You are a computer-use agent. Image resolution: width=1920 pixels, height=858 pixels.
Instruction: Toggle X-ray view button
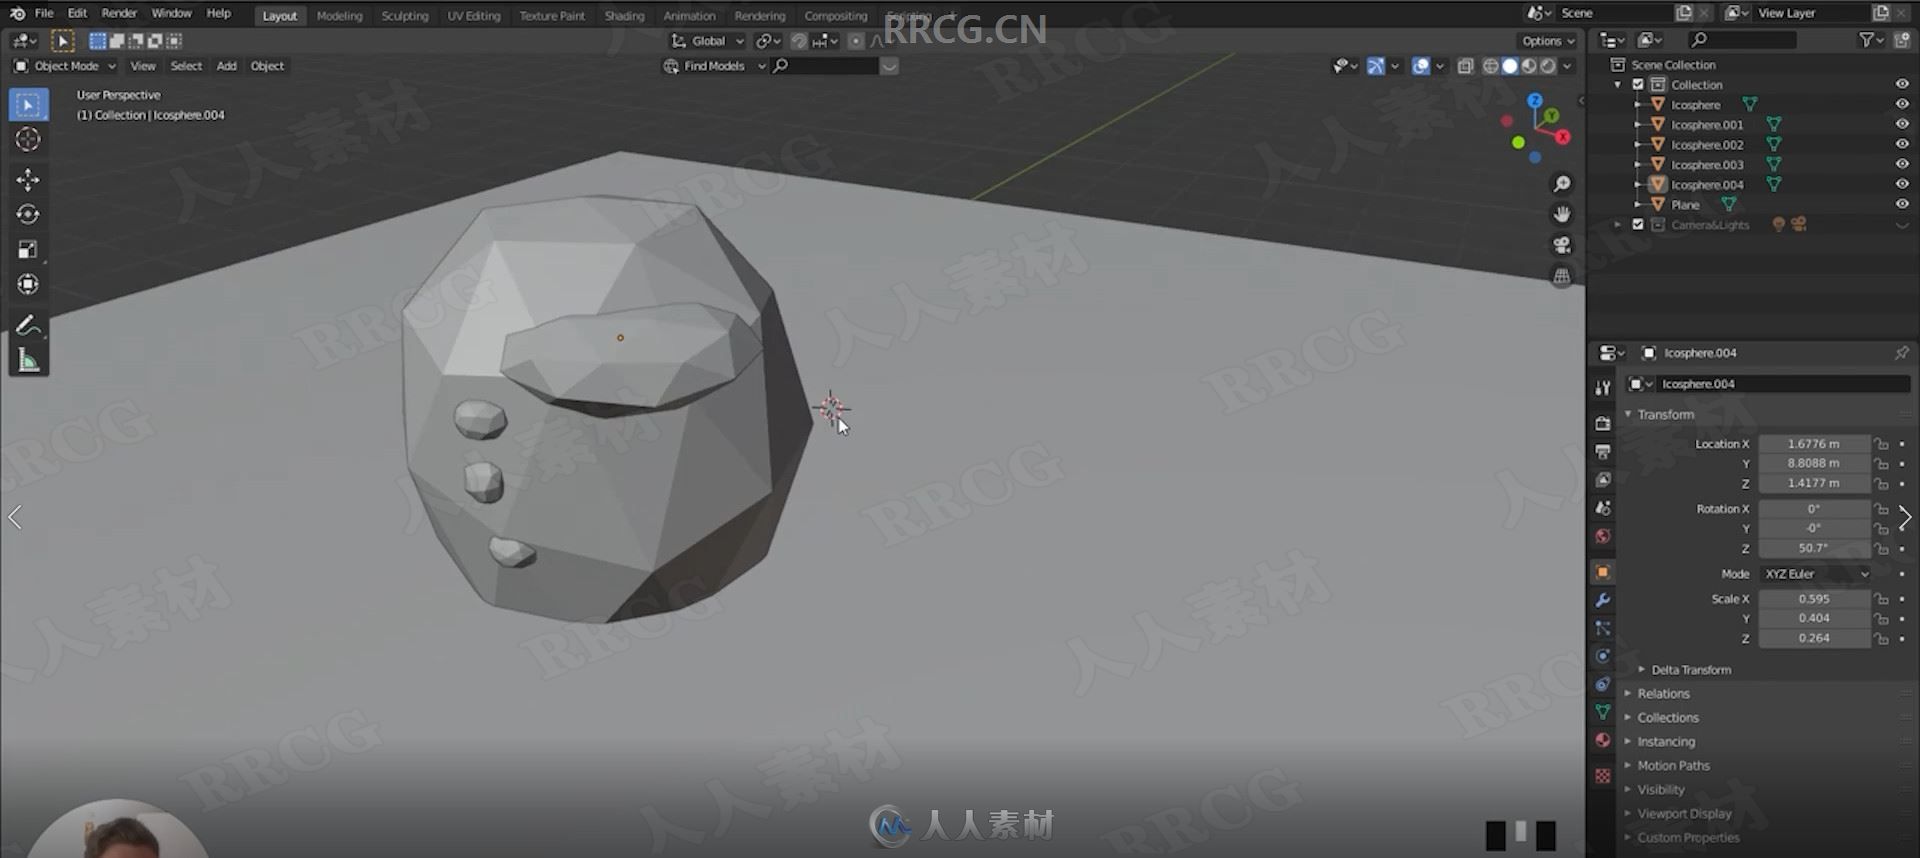point(1465,66)
